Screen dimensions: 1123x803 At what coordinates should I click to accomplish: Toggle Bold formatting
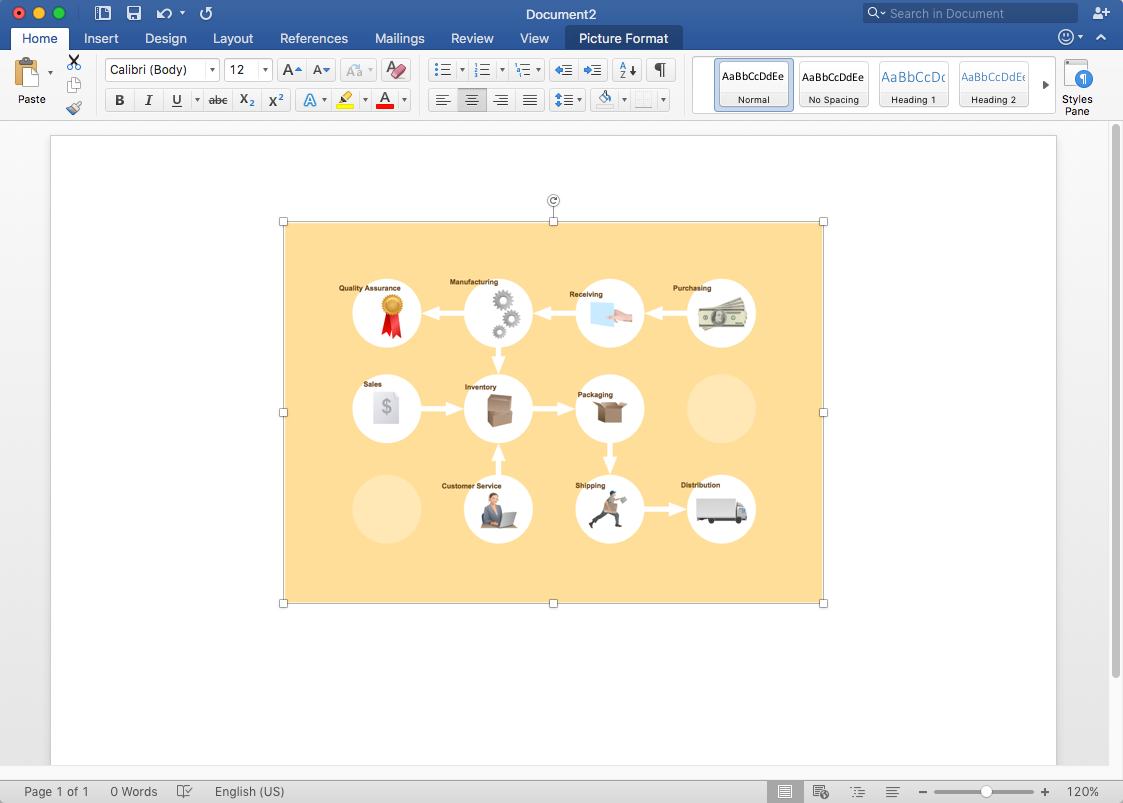click(x=120, y=100)
